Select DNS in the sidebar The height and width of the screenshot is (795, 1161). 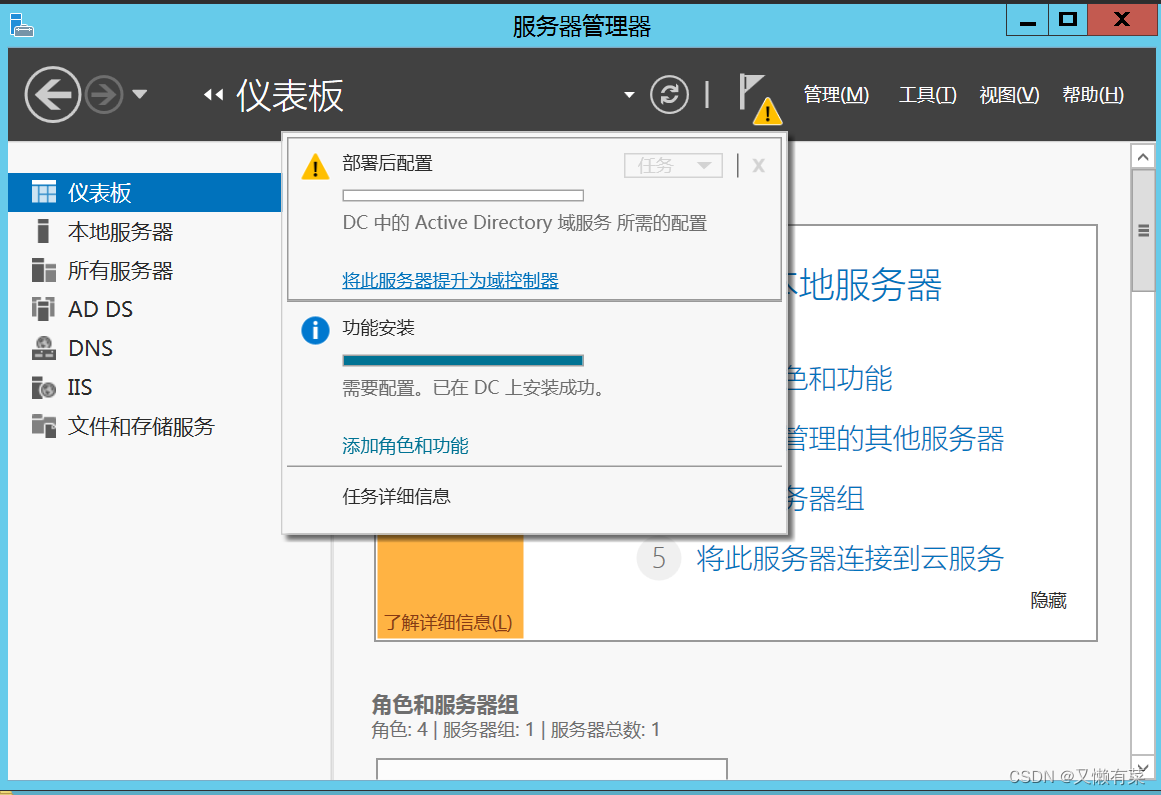(x=145, y=348)
